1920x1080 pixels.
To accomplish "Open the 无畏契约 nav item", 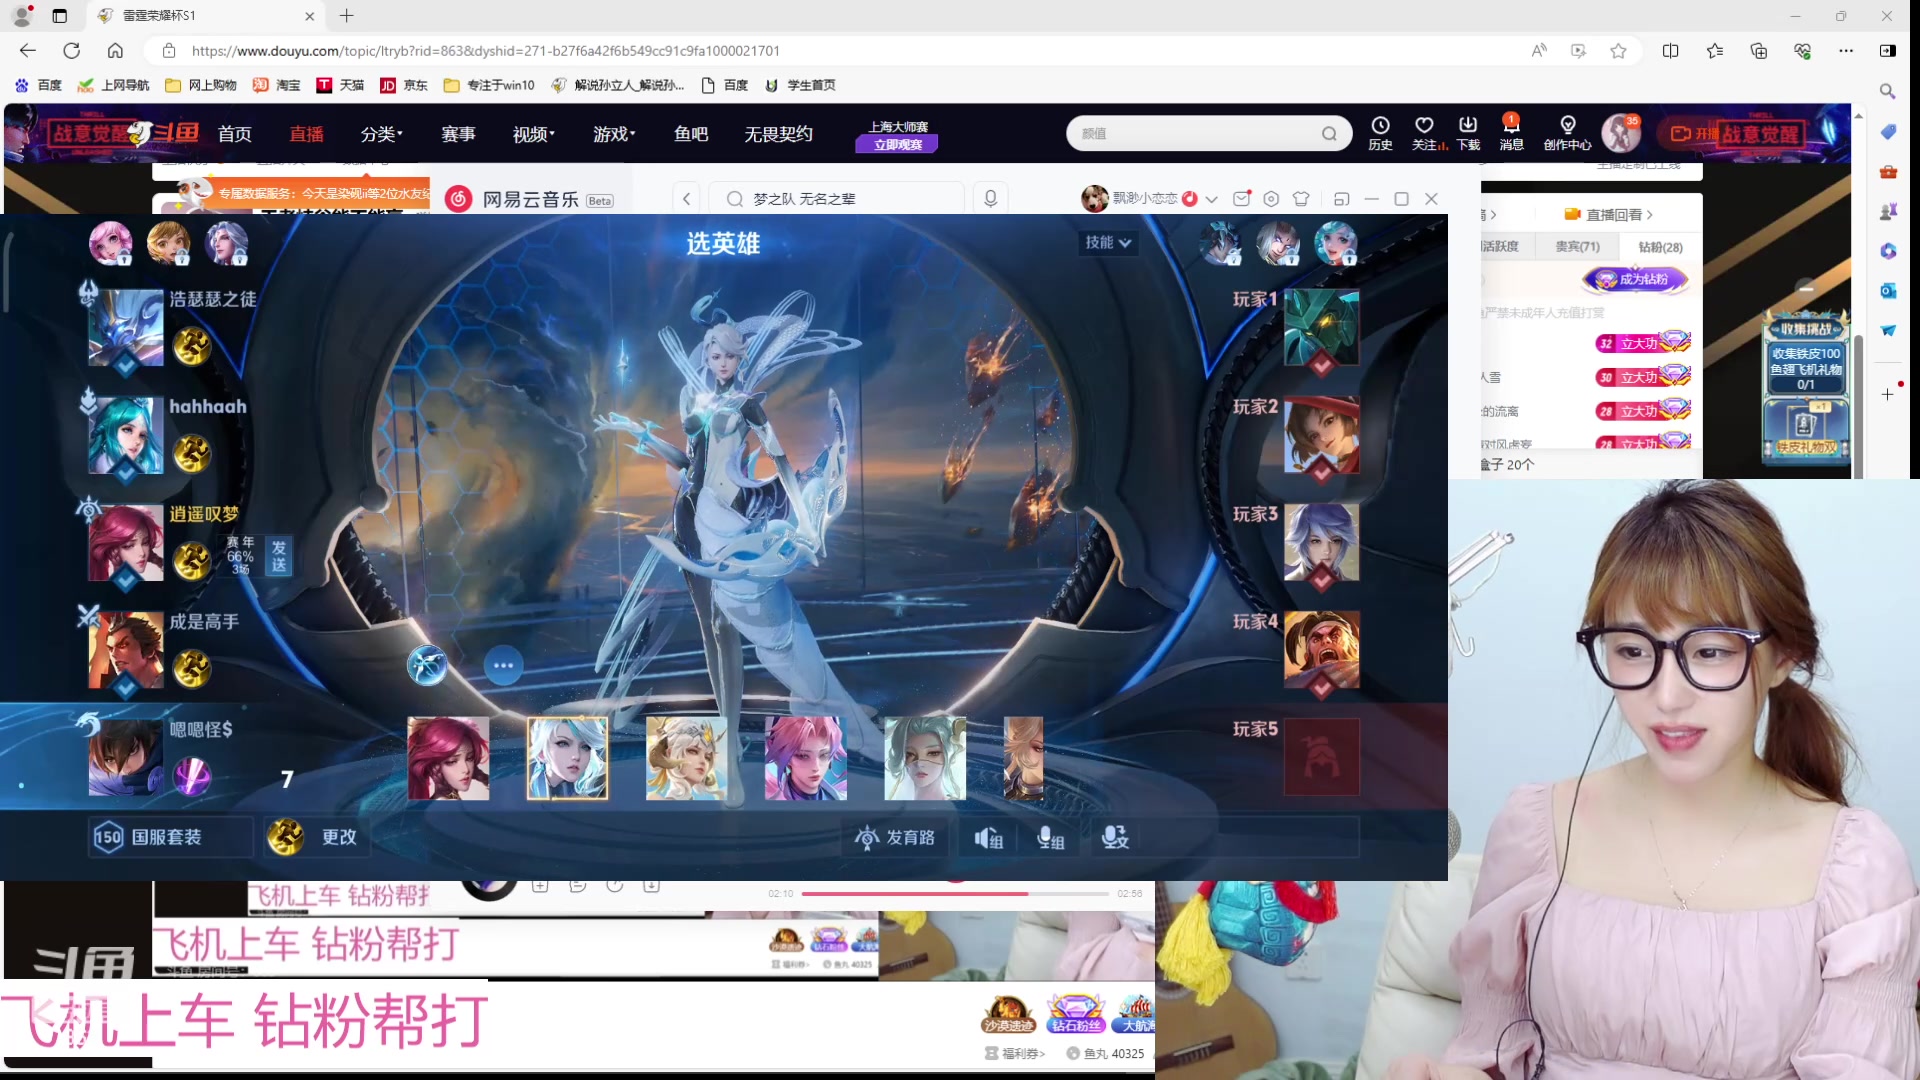I will tap(778, 134).
